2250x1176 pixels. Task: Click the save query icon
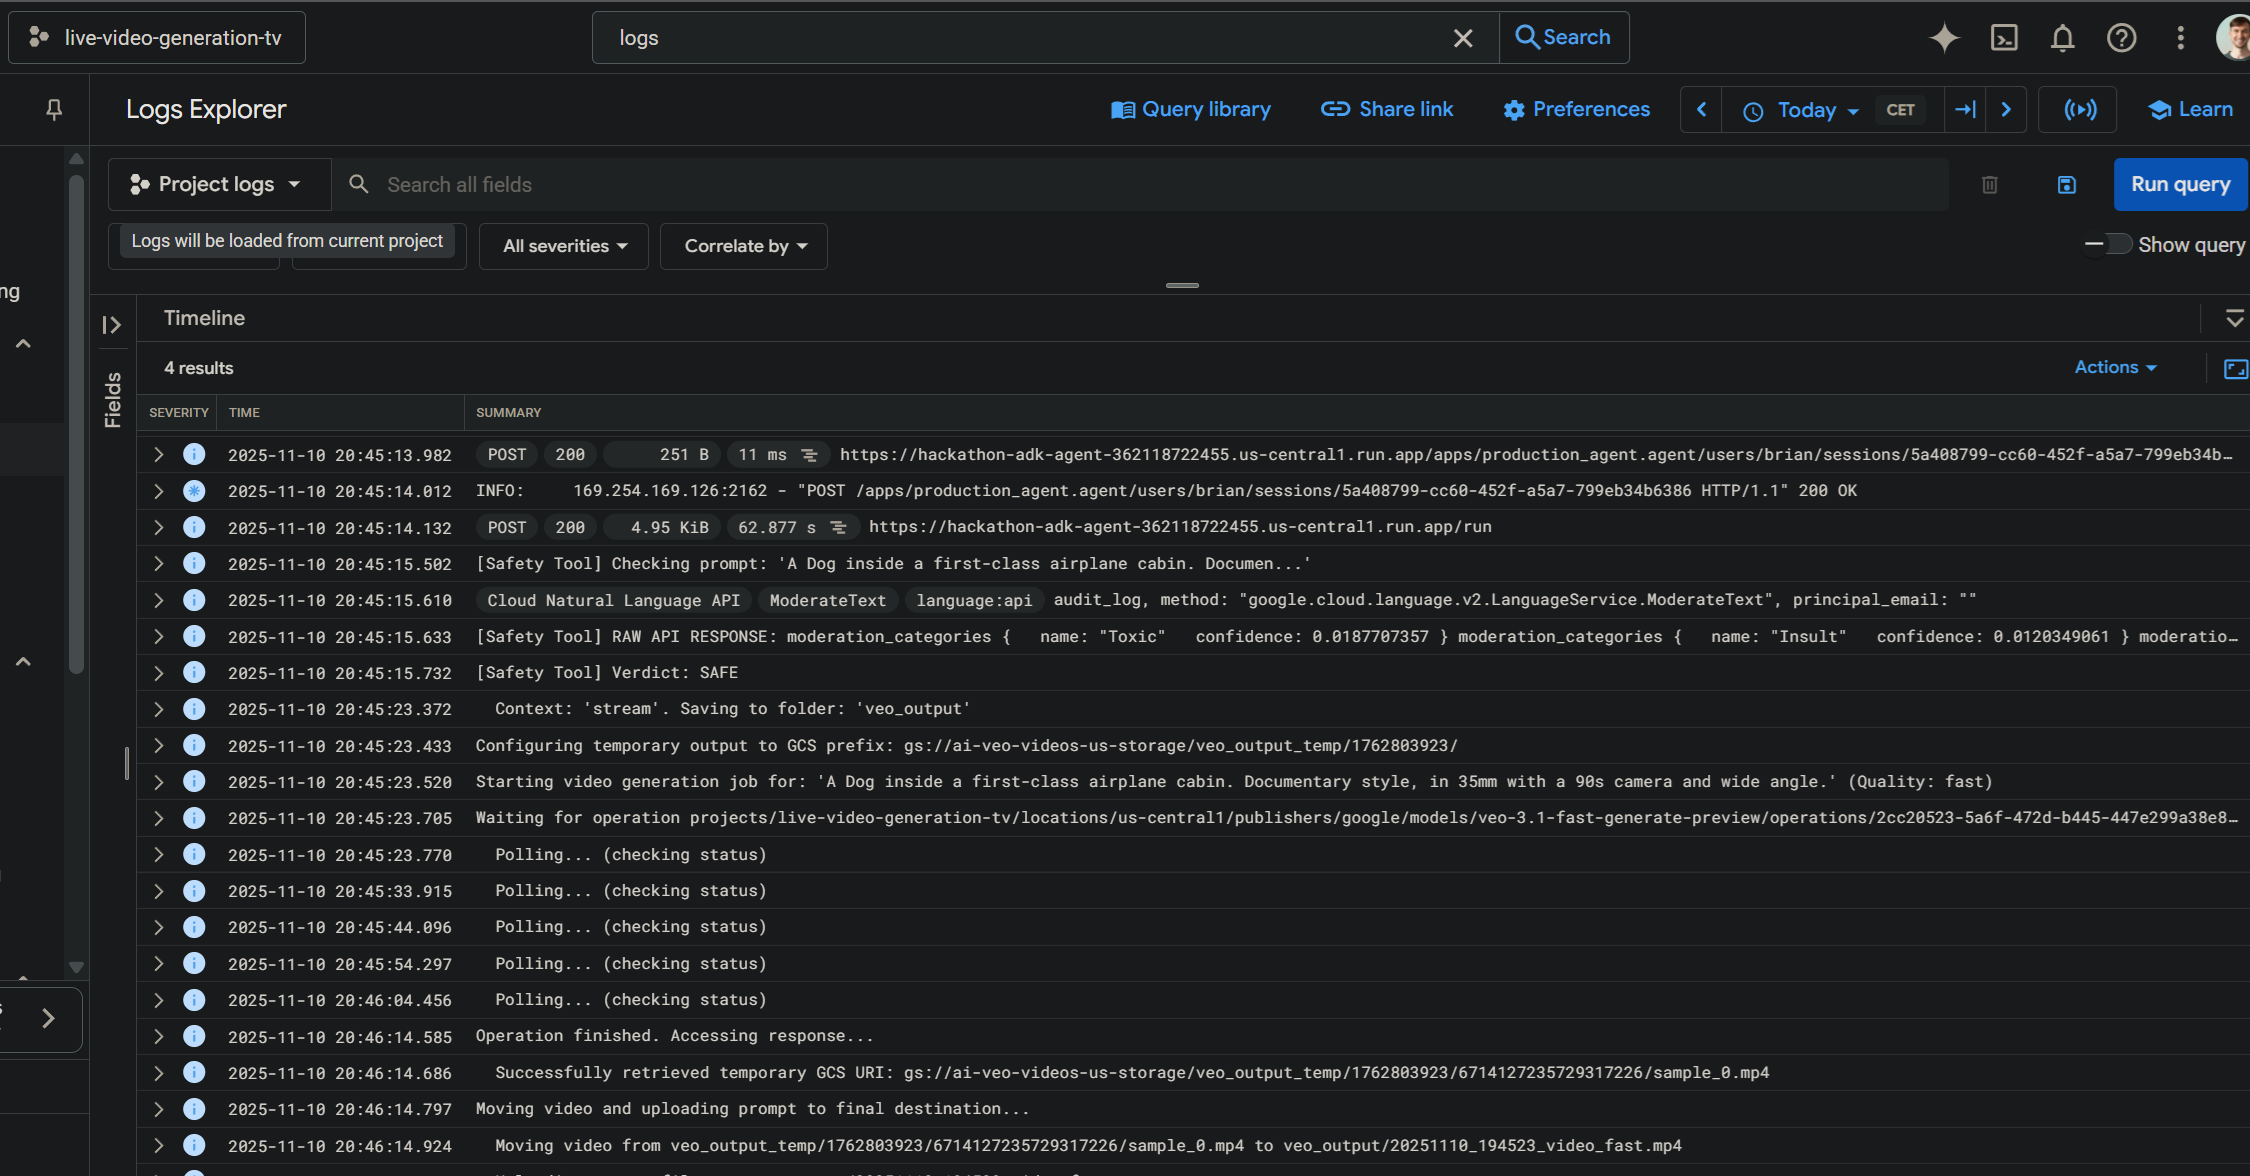(2067, 185)
